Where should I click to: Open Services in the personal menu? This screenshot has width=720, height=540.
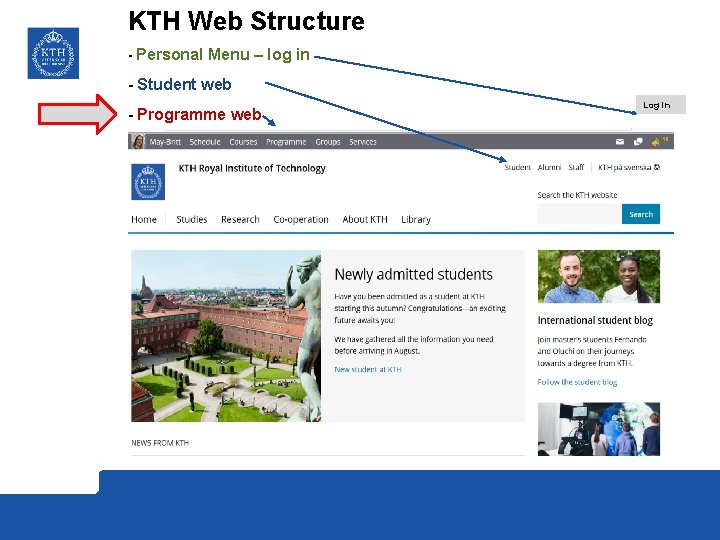pyautogui.click(x=363, y=142)
